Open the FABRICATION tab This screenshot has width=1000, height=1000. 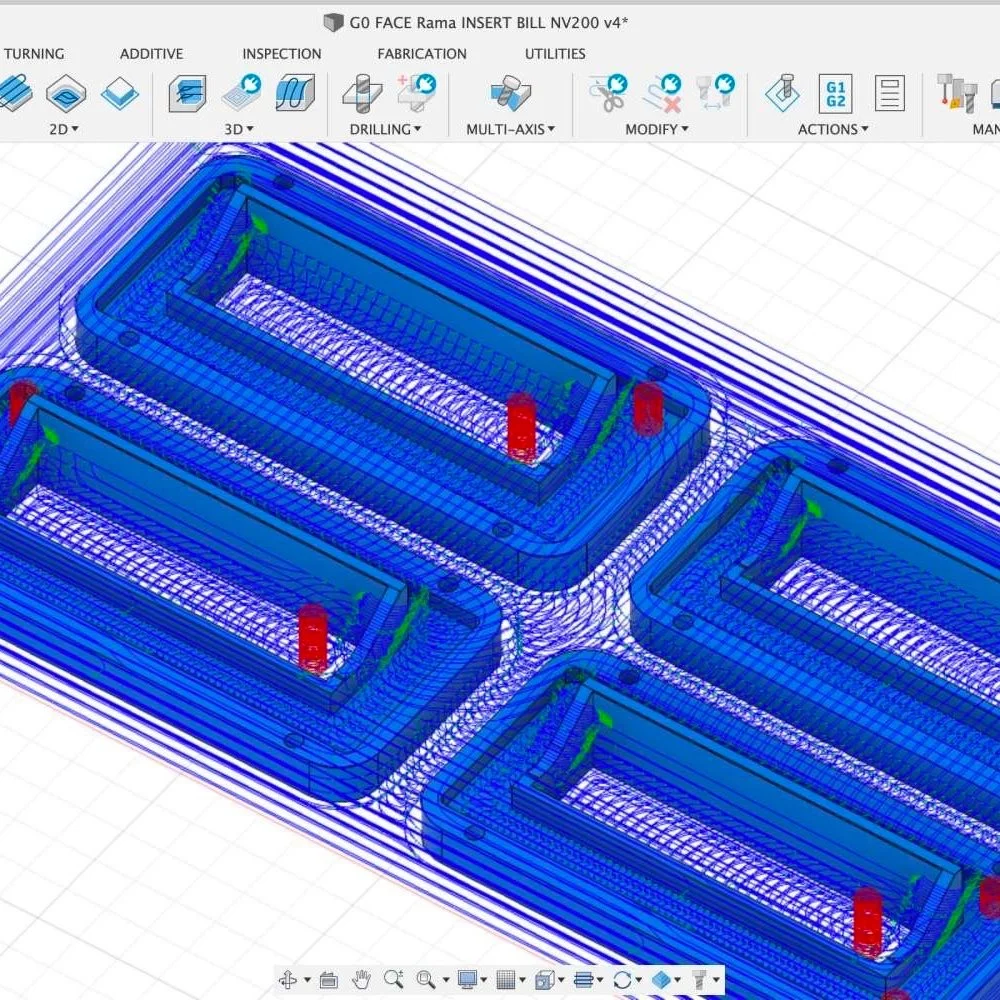pyautogui.click(x=422, y=54)
